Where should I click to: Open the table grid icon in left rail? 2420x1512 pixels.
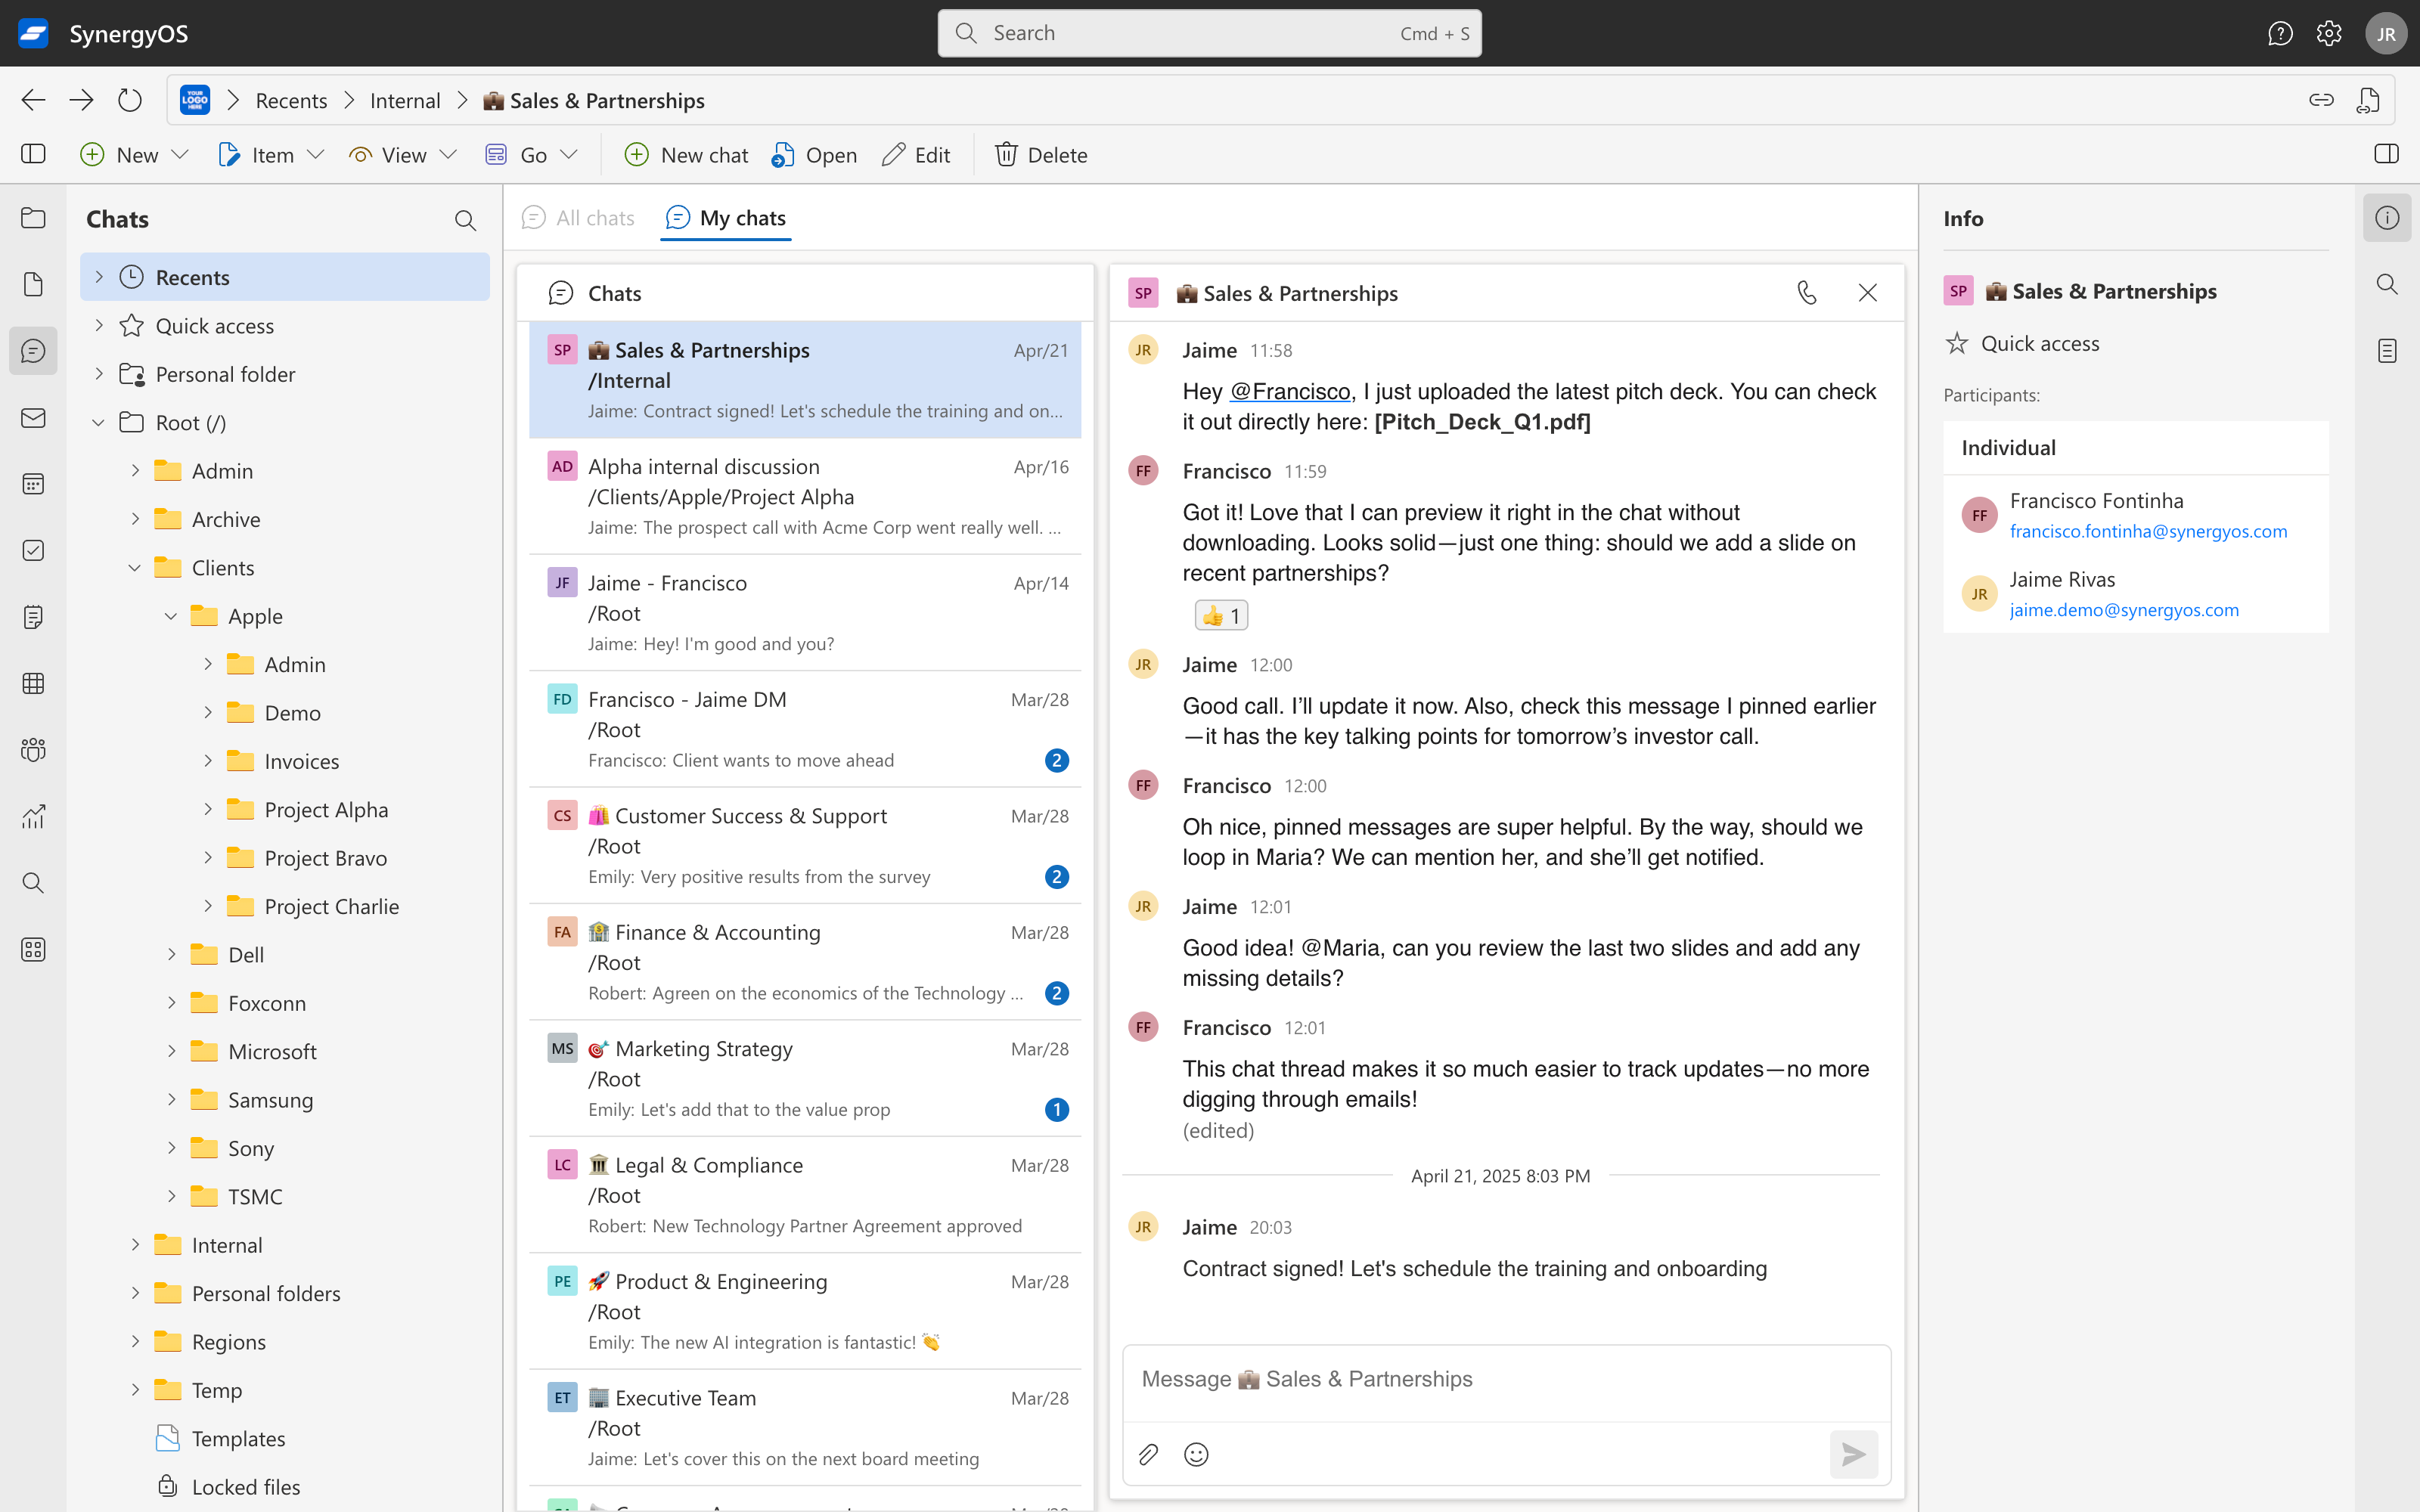(x=33, y=683)
